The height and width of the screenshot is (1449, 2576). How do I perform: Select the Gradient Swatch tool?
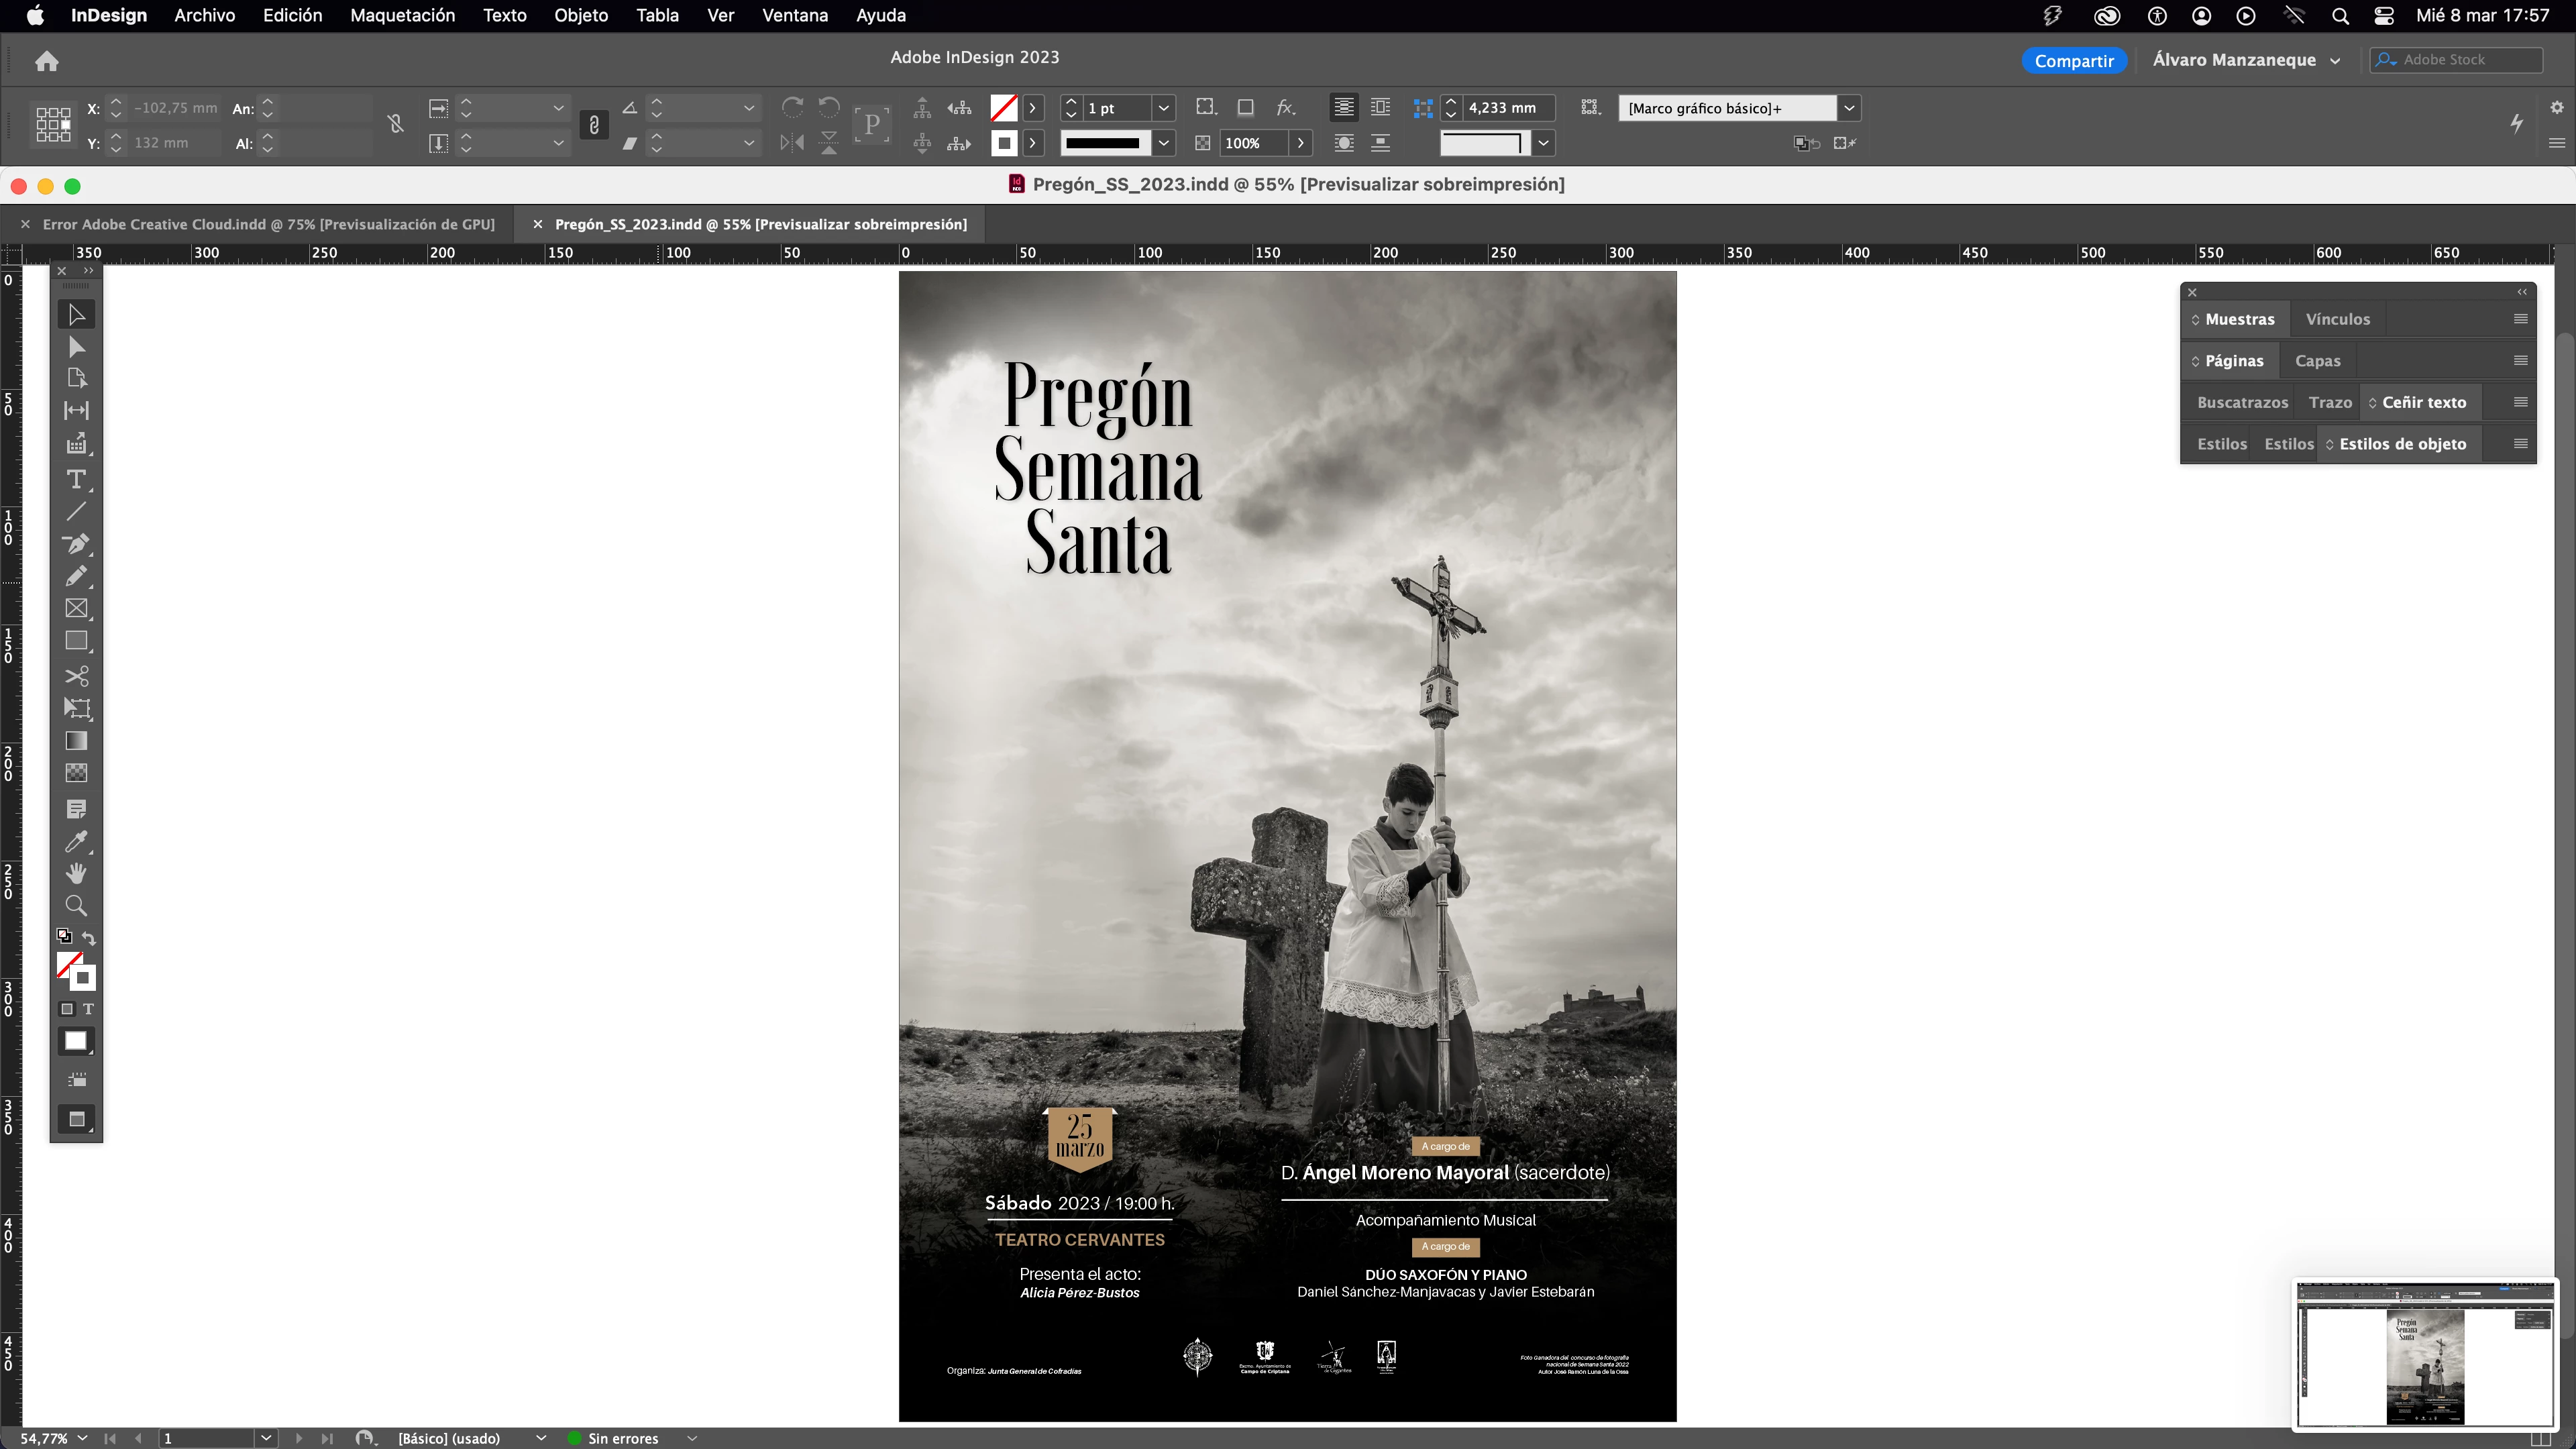pyautogui.click(x=76, y=741)
